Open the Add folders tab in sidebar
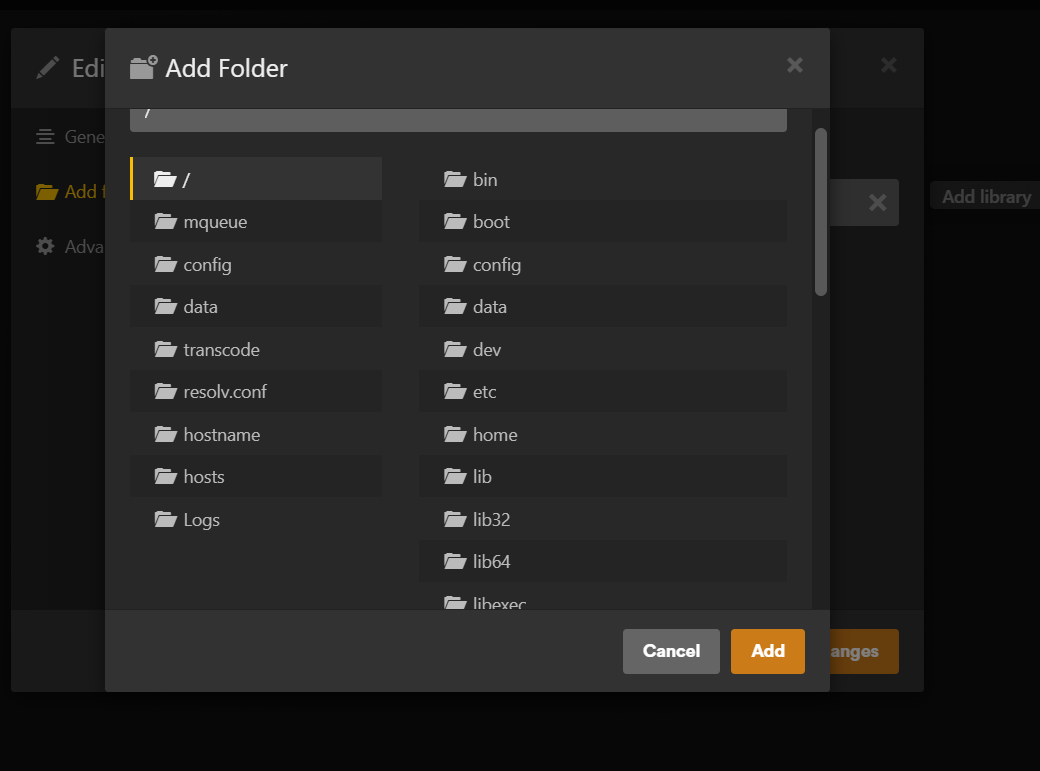Image resolution: width=1040 pixels, height=771 pixels. coord(70,192)
